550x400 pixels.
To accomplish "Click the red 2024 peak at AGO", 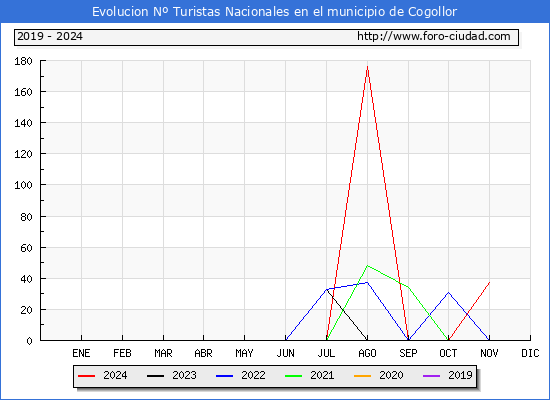I will coord(367,66).
